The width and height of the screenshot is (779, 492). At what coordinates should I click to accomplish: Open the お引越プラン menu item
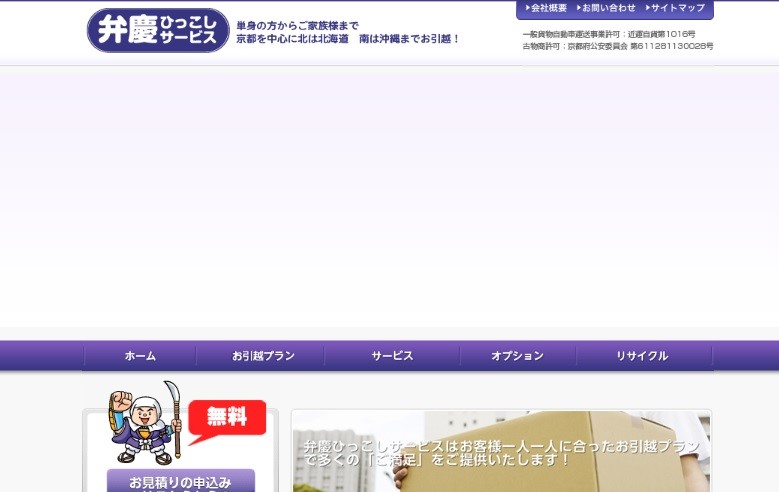tap(263, 356)
